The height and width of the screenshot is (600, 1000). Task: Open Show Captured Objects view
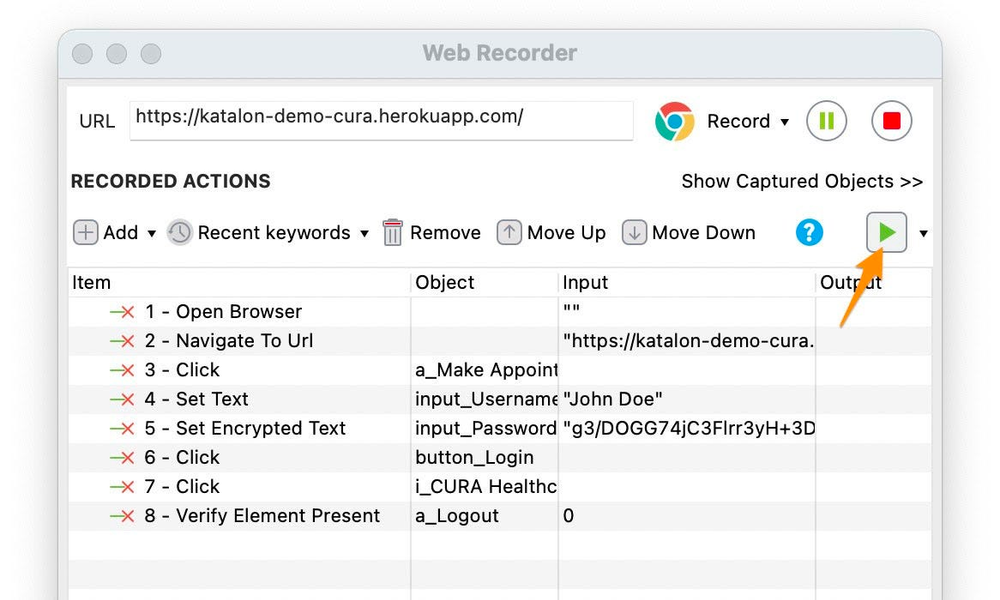pos(802,181)
